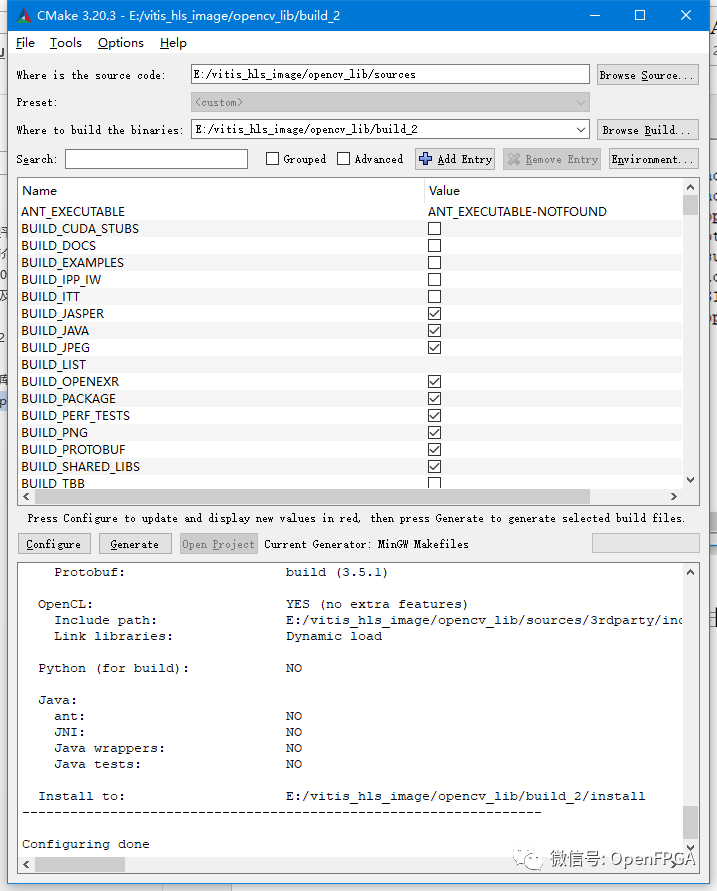The width and height of the screenshot is (717, 891).
Task: Select the BUILD_LIST entry
Action: click(x=53, y=365)
